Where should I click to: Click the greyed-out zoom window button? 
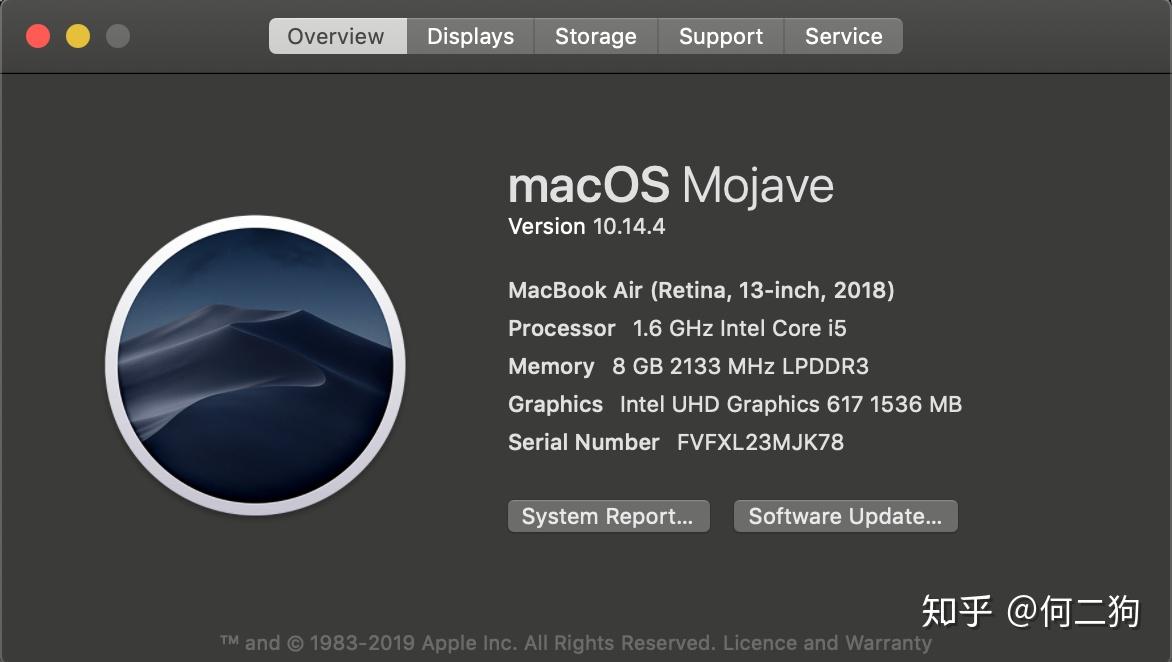click(117, 36)
